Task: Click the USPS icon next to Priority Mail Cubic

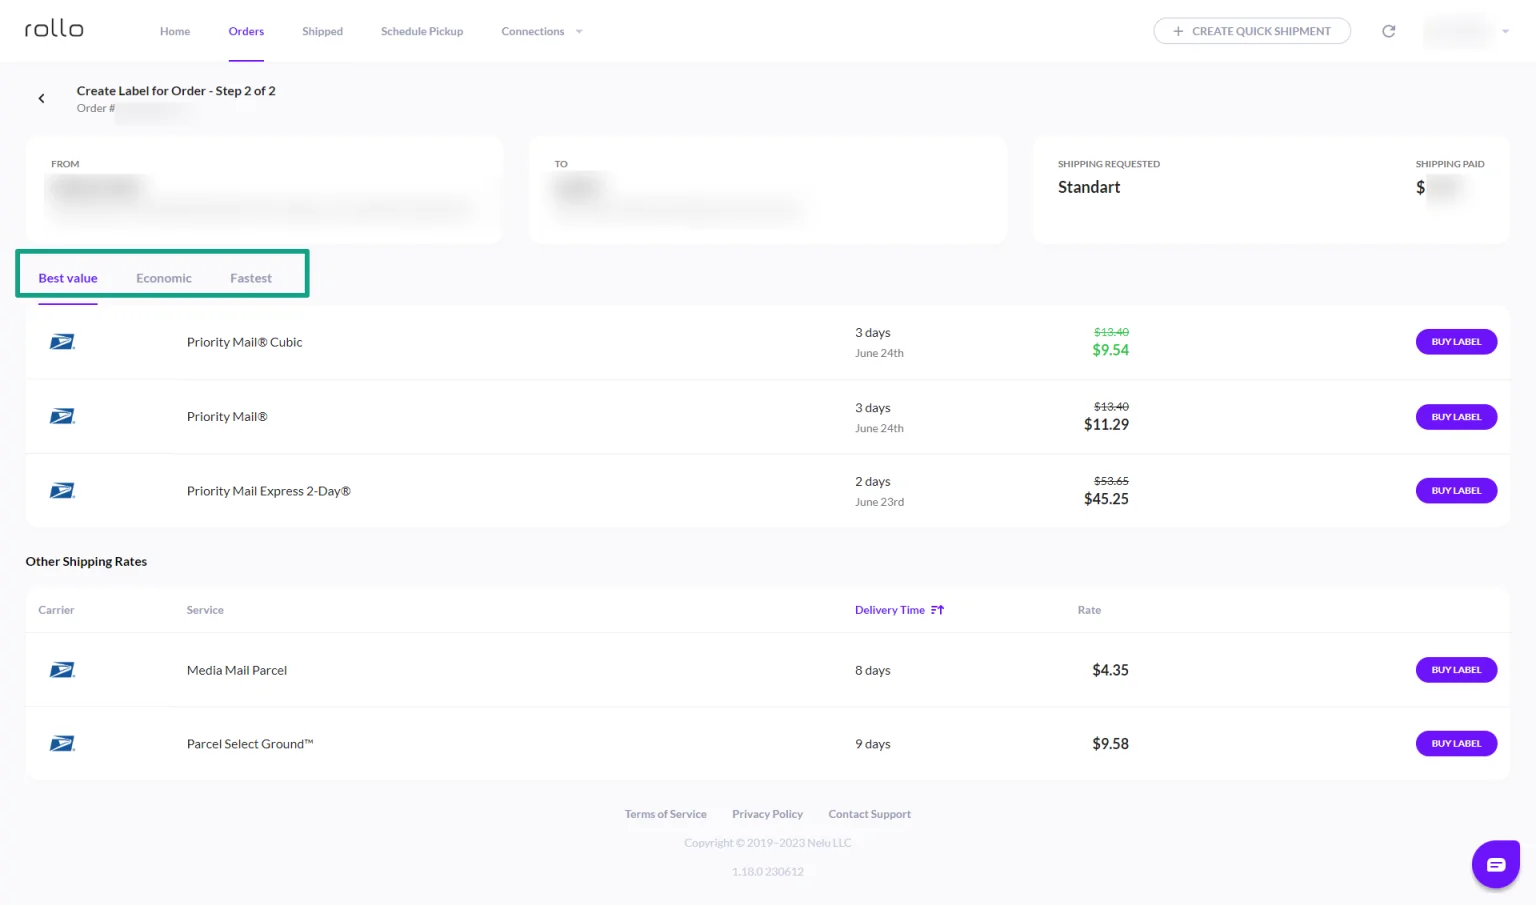Action: coord(62,341)
